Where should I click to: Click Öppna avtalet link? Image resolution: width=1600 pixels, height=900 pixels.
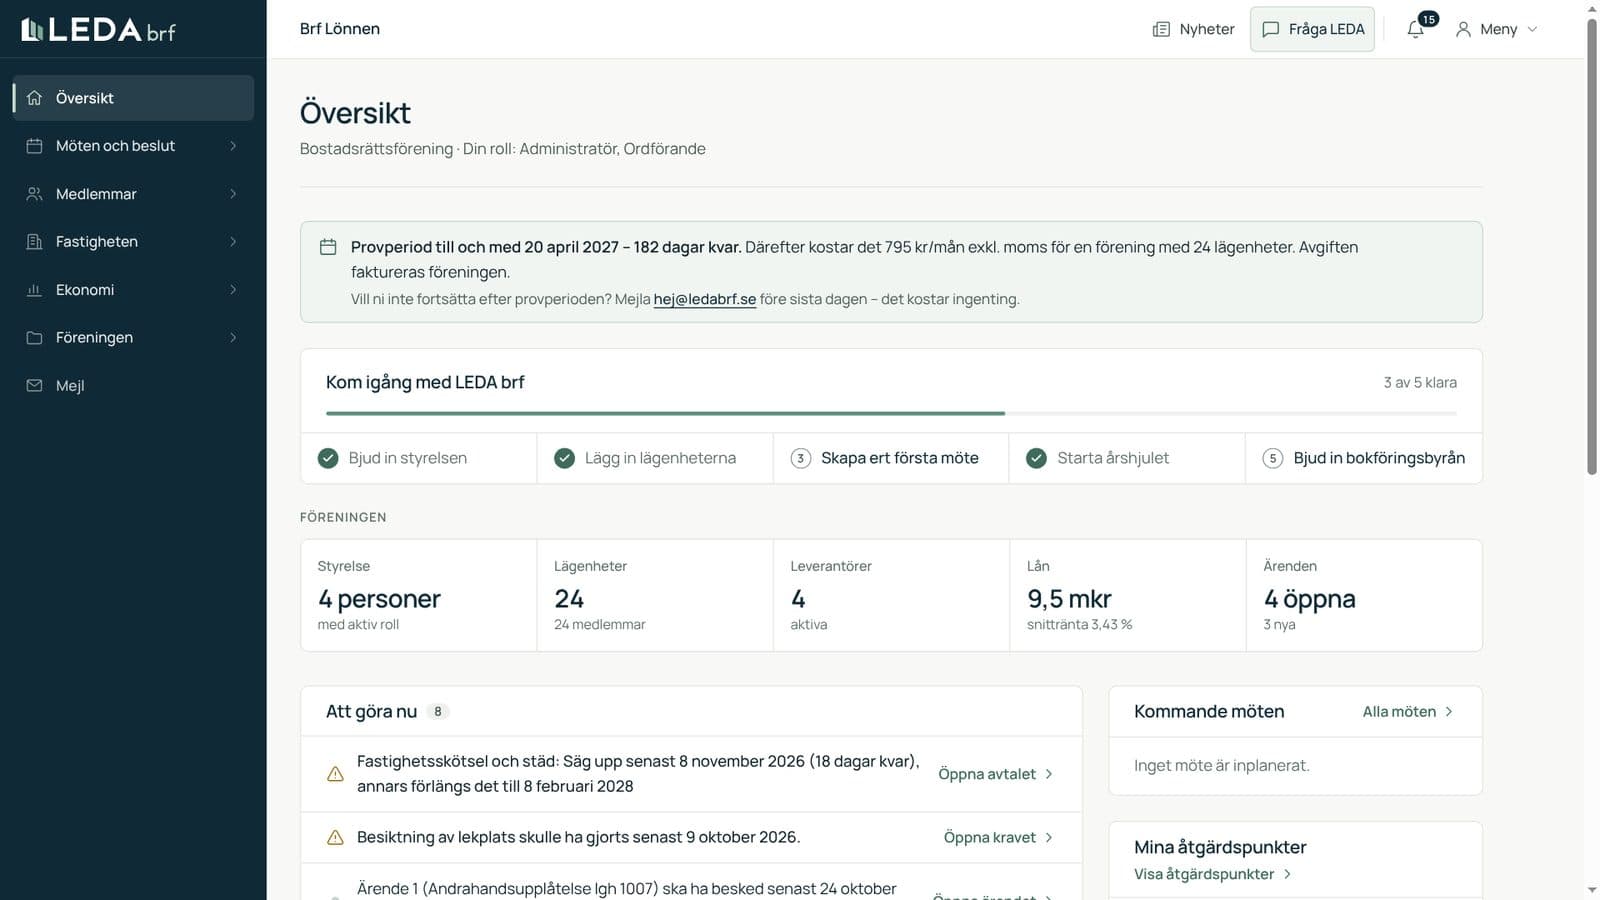click(x=996, y=774)
